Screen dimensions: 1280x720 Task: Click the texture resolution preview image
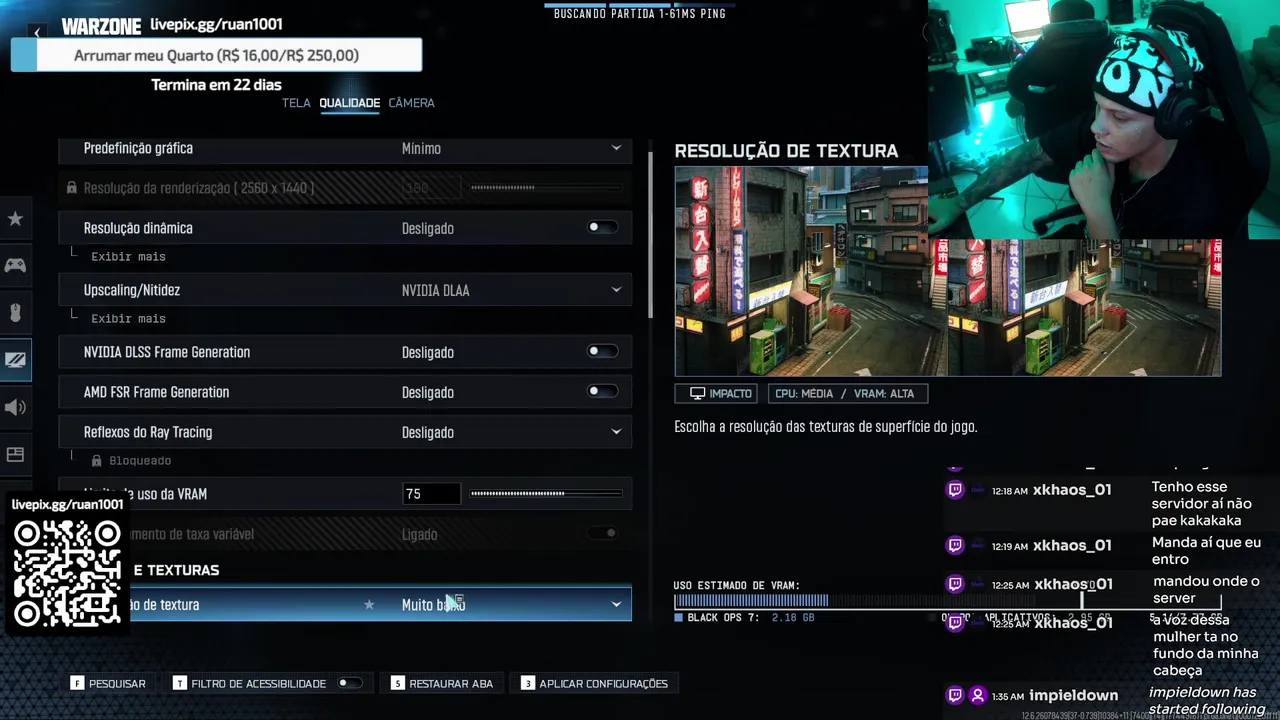[947, 271]
